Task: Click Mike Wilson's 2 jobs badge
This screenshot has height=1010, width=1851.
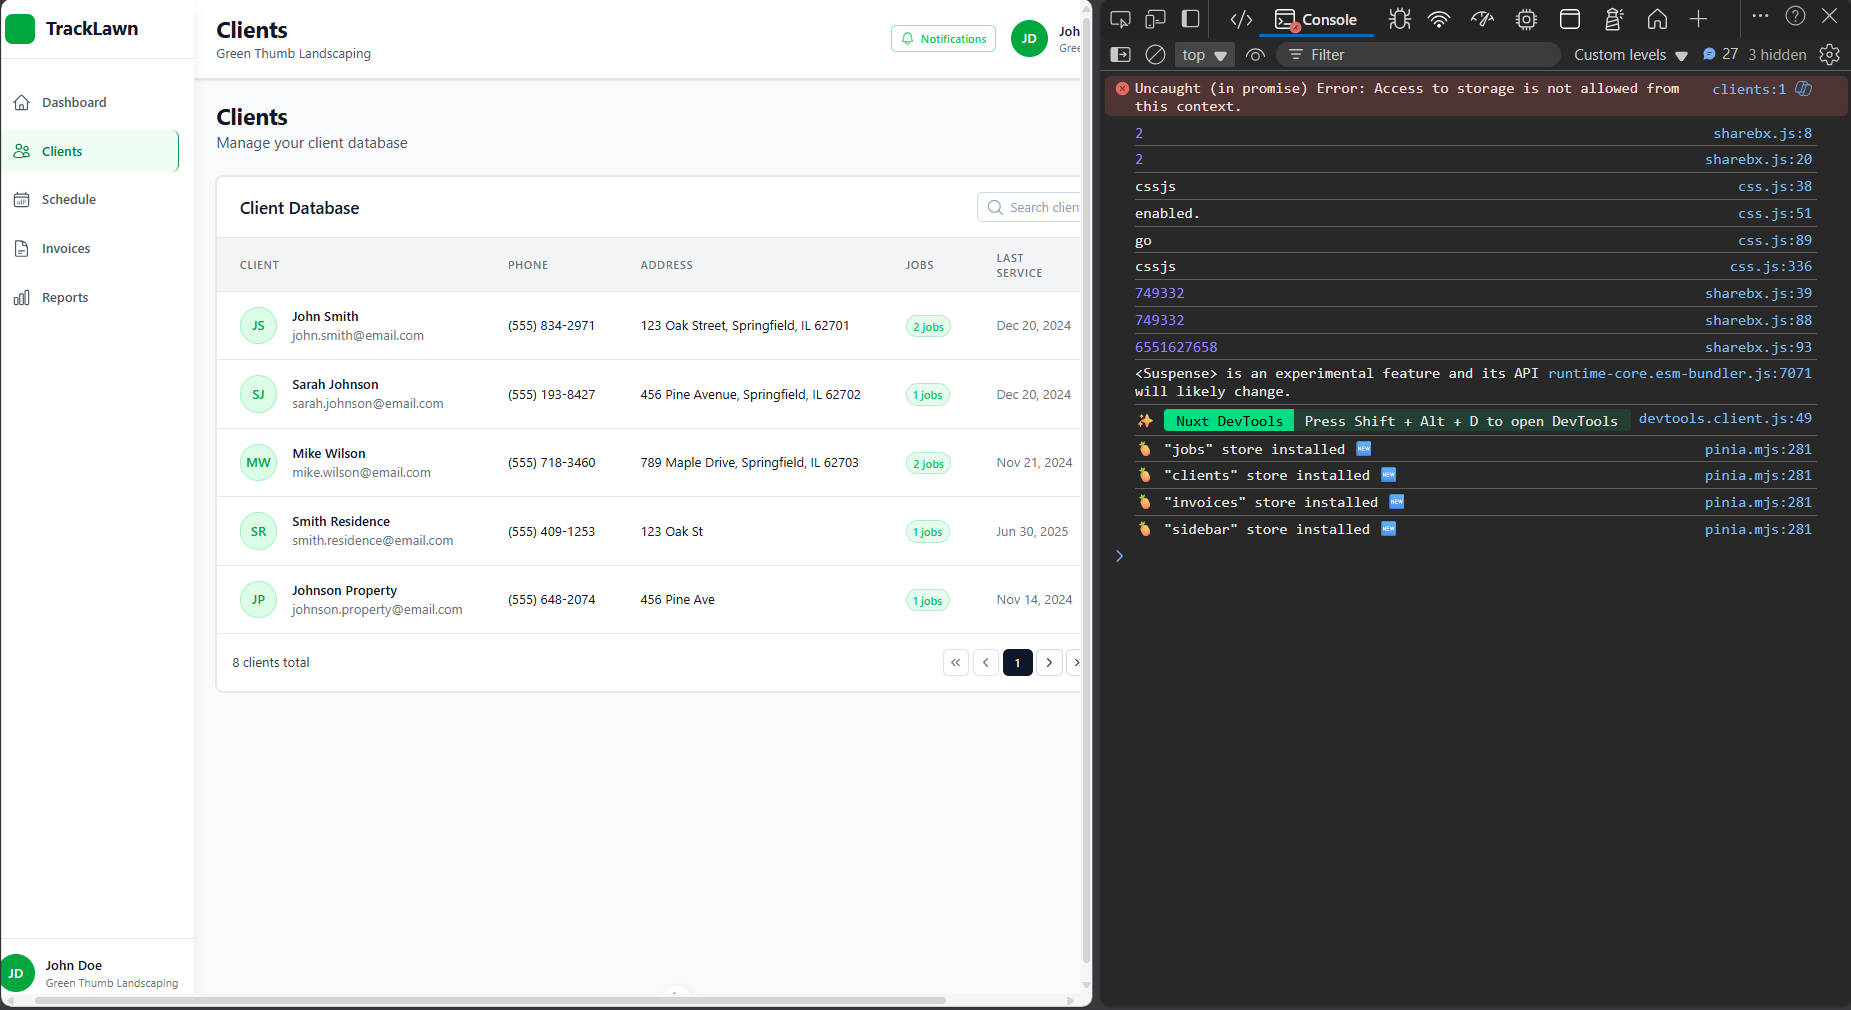Action: [x=928, y=464]
